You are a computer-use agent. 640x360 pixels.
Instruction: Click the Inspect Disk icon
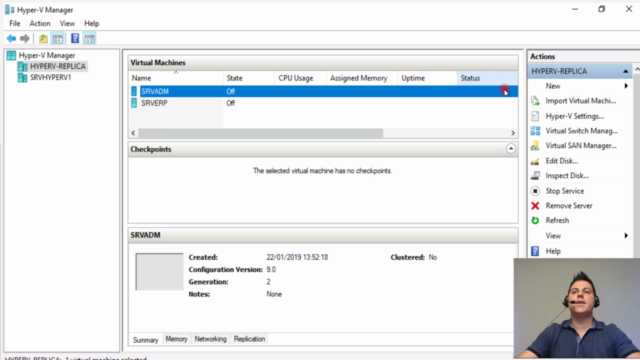pos(535,176)
